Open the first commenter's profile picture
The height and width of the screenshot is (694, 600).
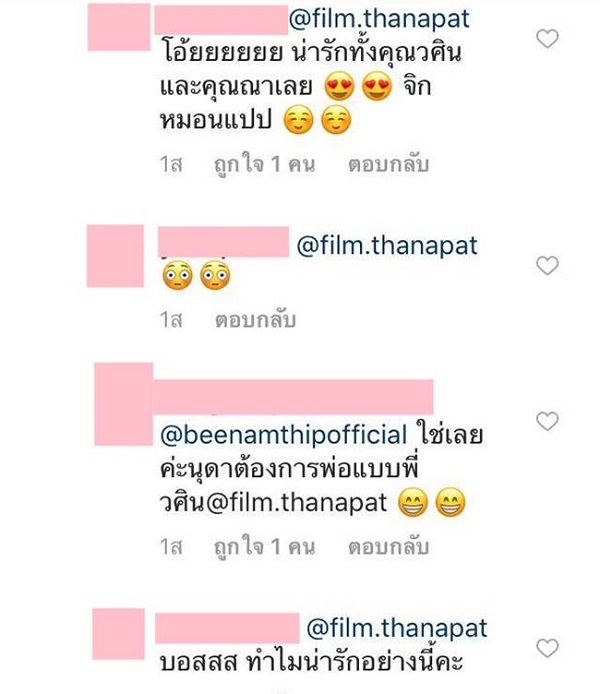click(x=119, y=27)
